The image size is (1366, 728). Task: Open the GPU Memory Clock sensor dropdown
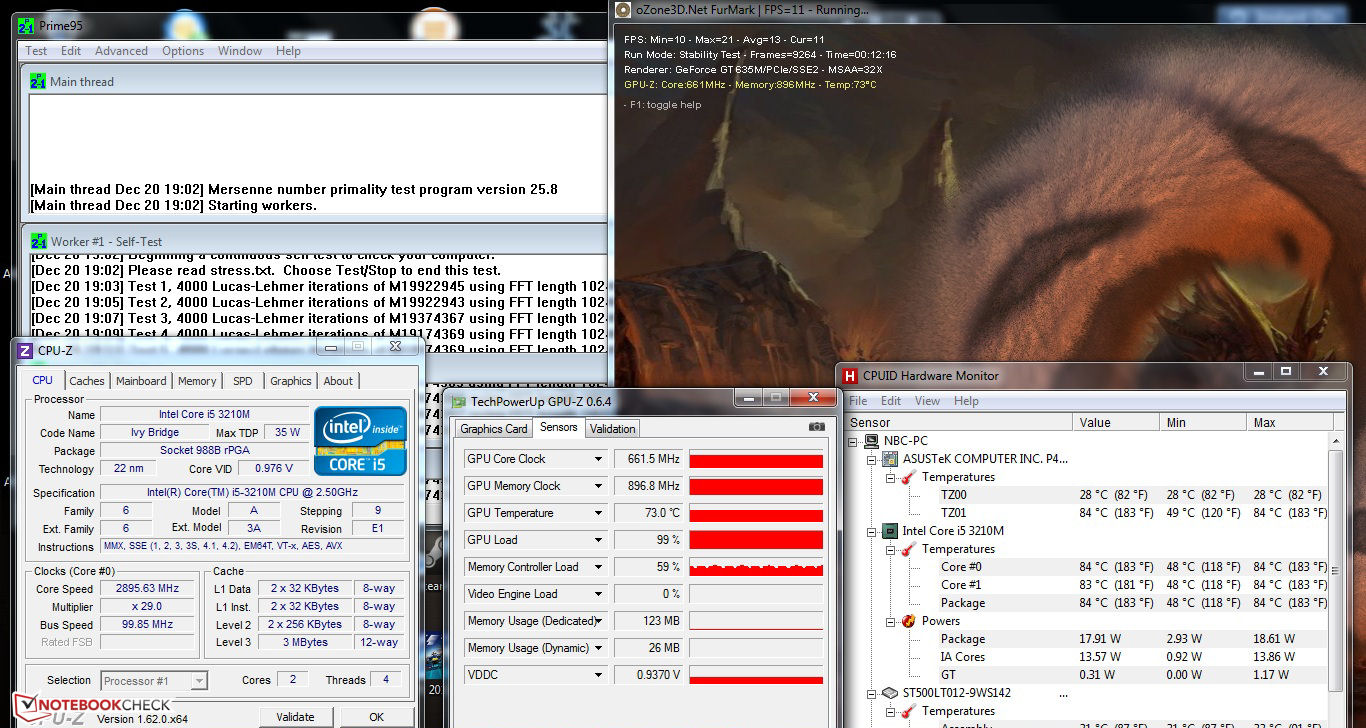pos(599,486)
